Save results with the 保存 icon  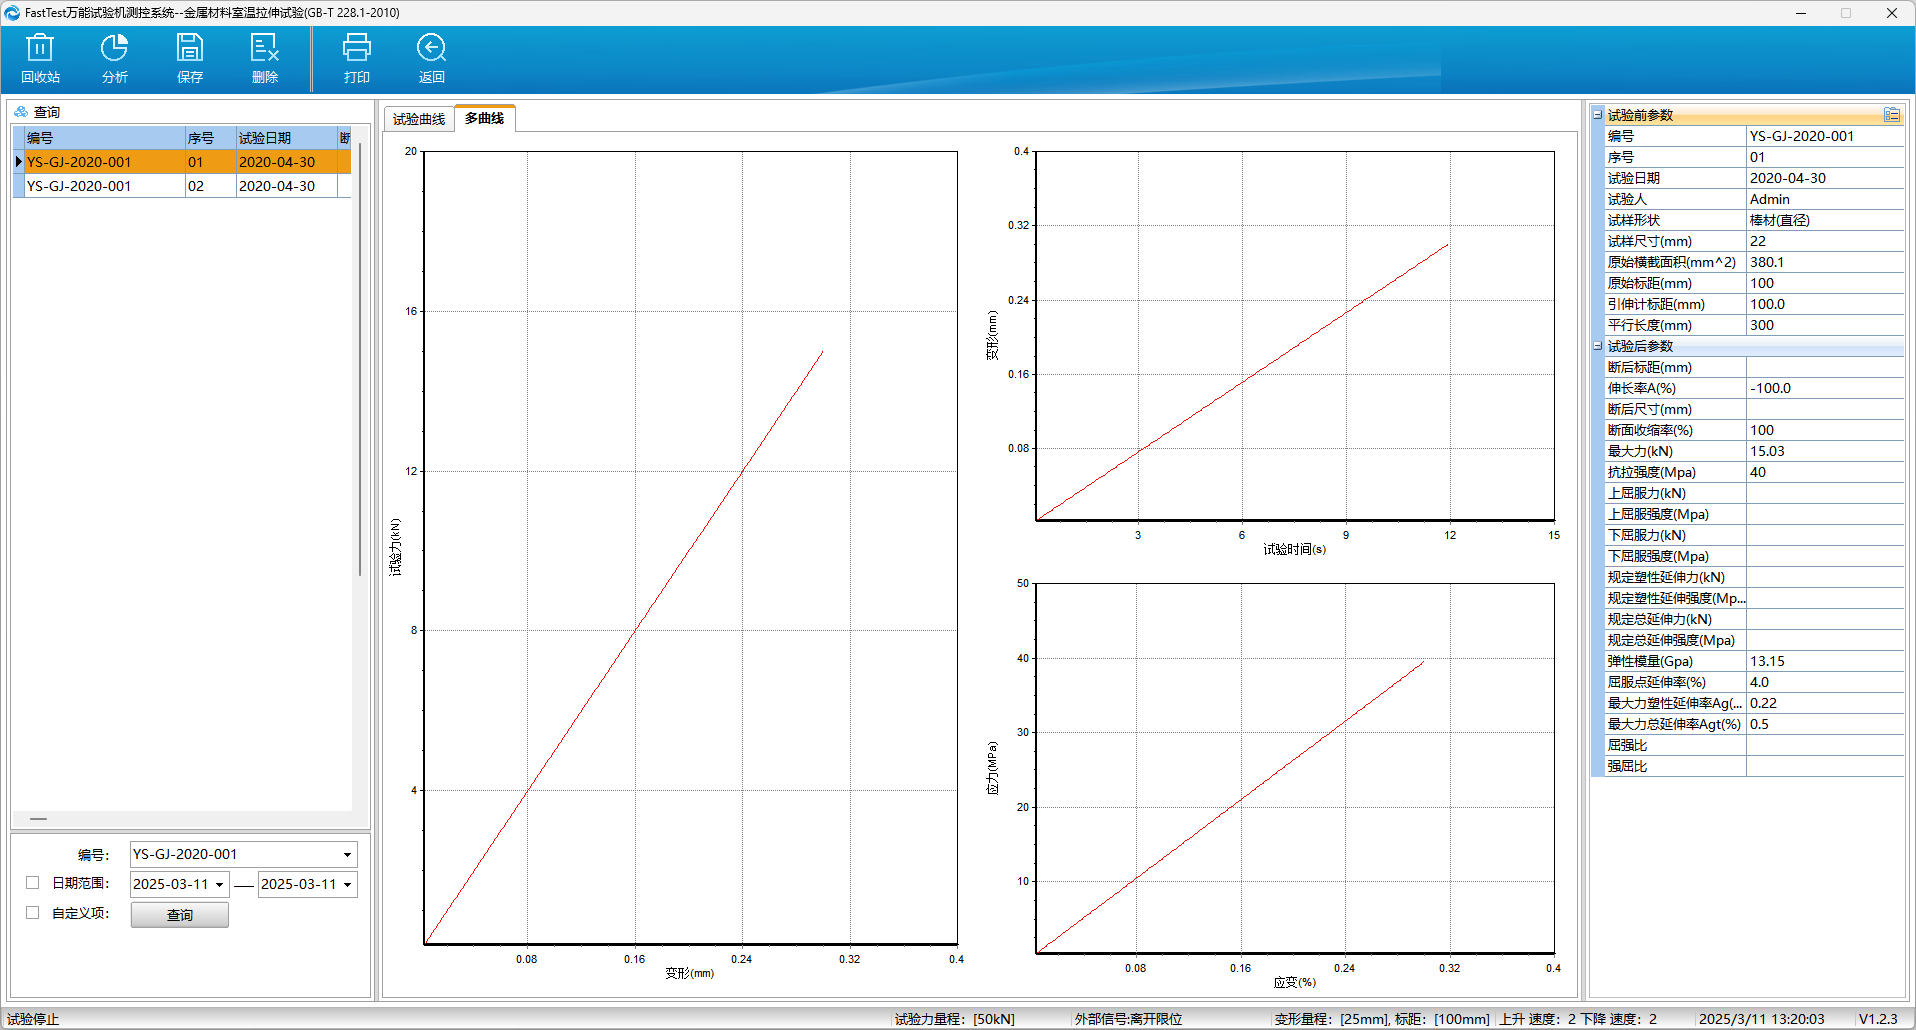coord(190,59)
